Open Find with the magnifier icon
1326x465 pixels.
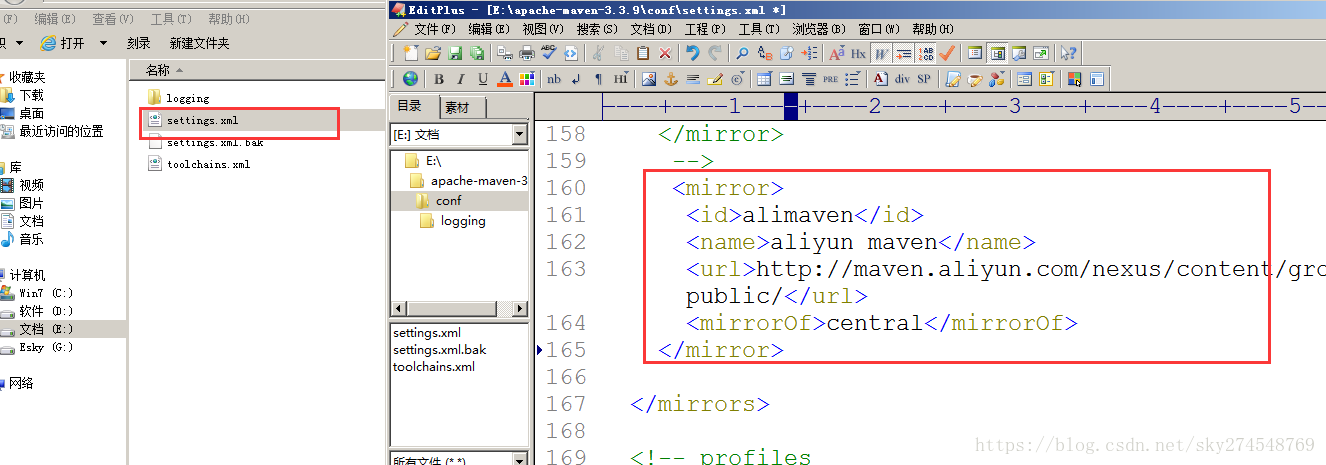click(x=742, y=53)
